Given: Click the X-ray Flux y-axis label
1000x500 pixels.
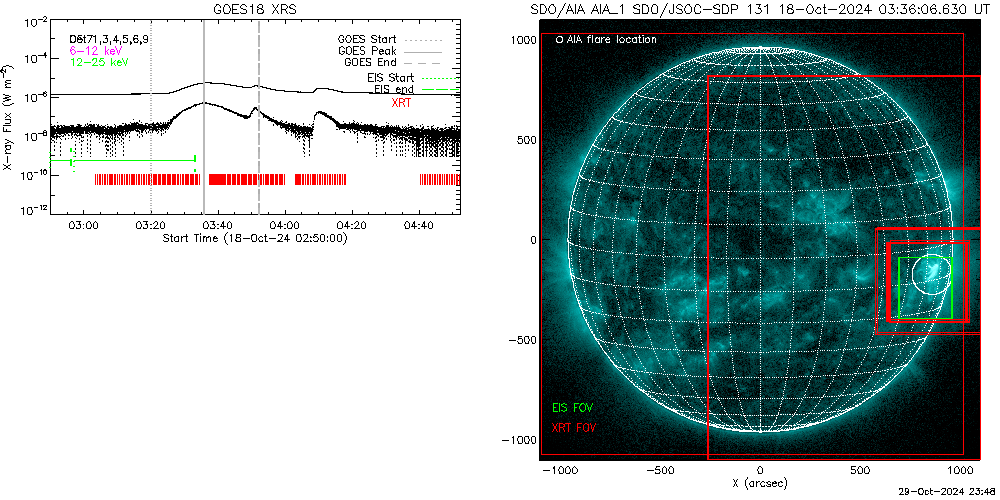Looking at the screenshot, I should pos(7,117).
